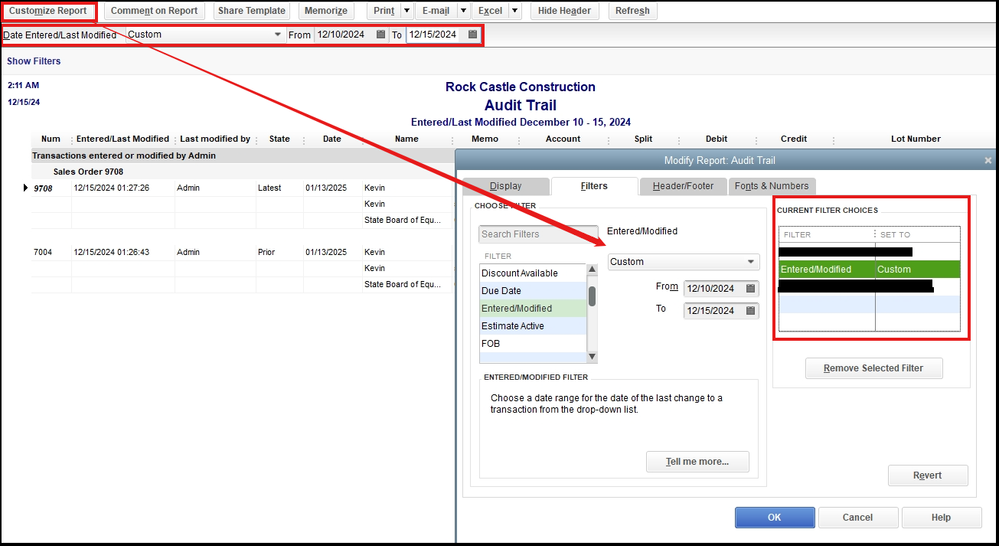
Task: Click the Lot Number column header
Action: pyautogui.click(x=916, y=139)
